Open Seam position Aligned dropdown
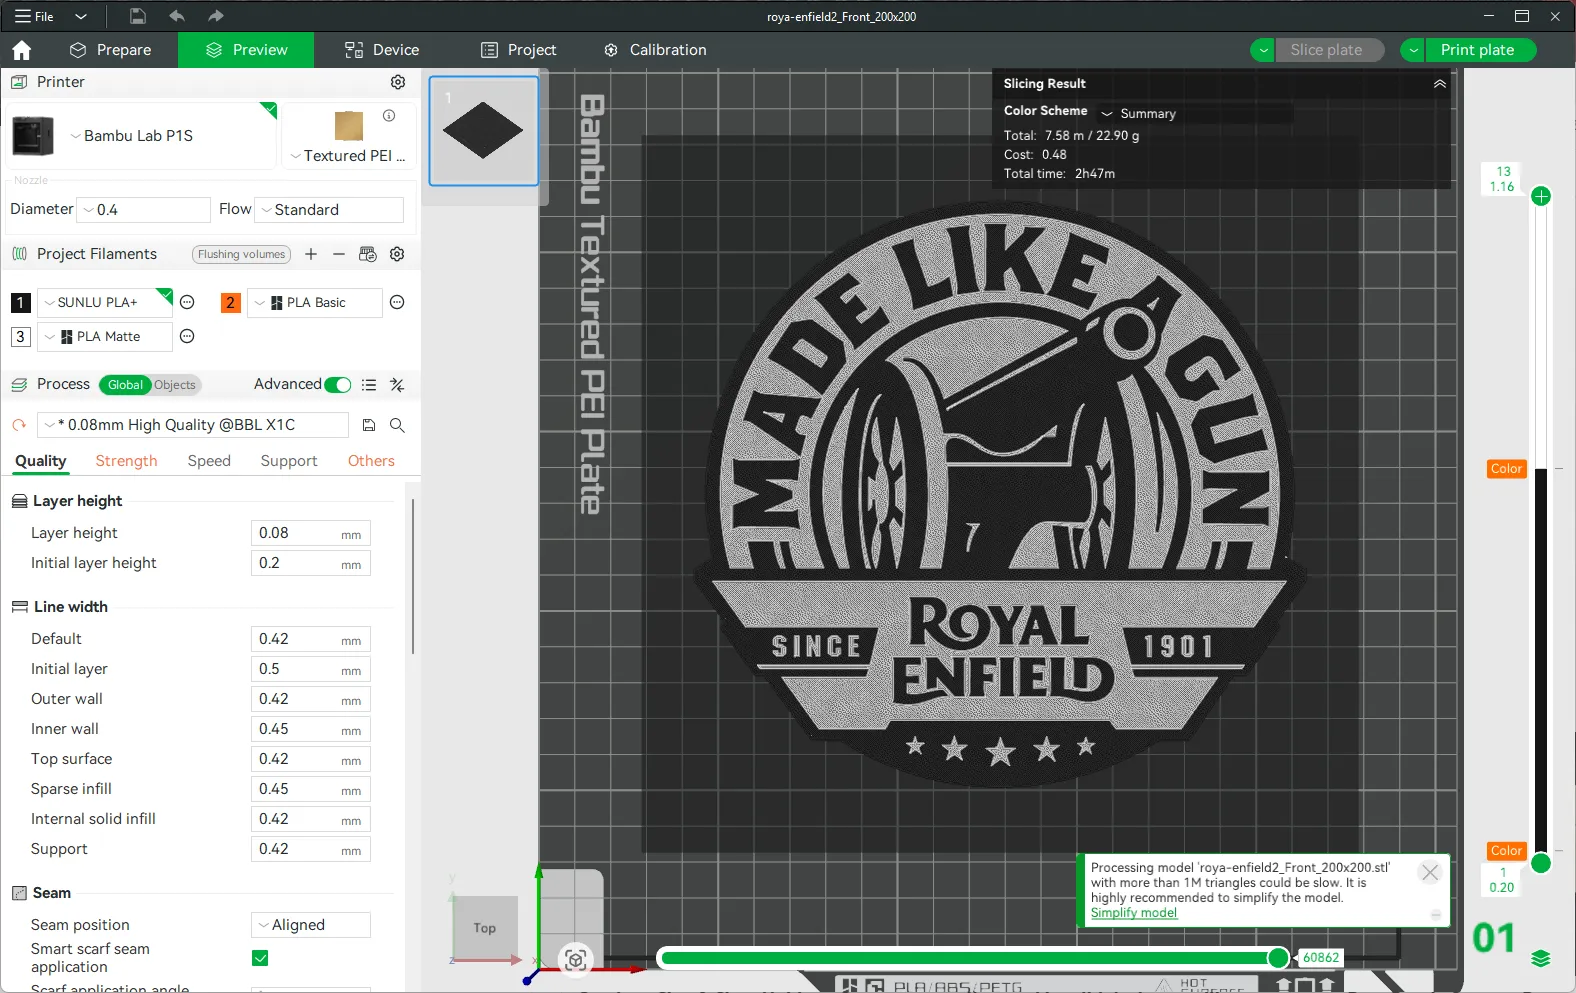1576x993 pixels. point(311,925)
